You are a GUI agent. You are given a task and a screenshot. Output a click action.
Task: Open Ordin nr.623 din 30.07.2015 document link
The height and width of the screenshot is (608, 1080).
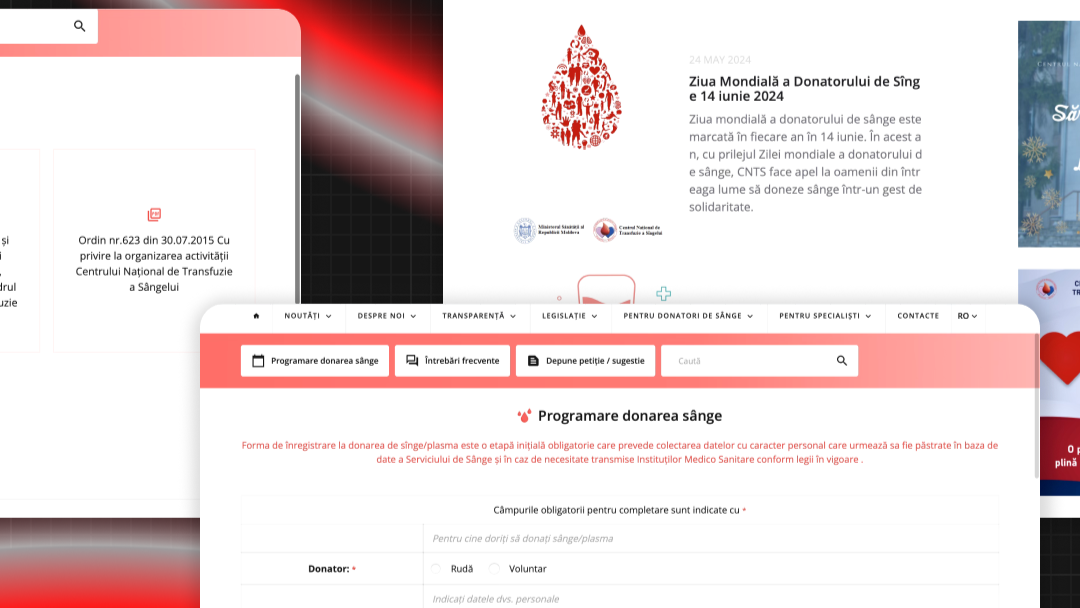click(154, 264)
